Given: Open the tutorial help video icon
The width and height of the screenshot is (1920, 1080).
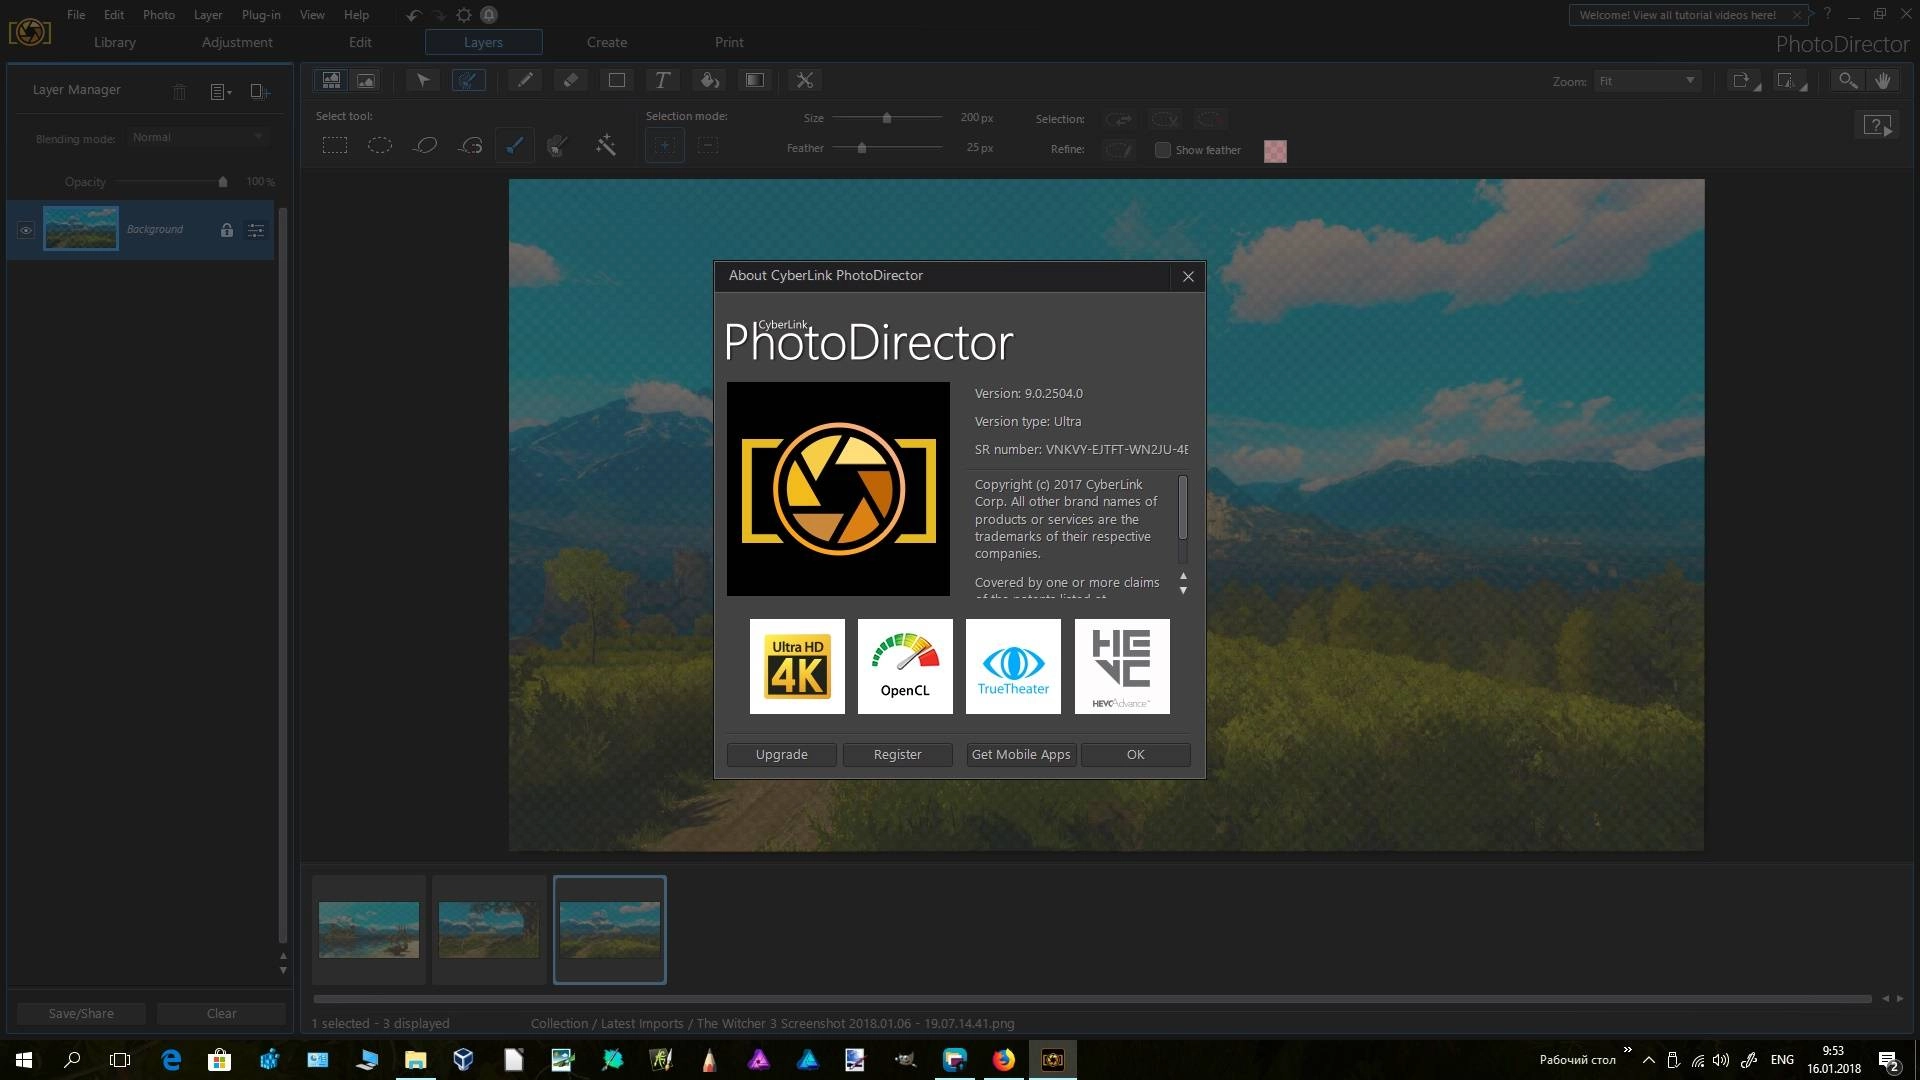Looking at the screenshot, I should click(x=1876, y=126).
